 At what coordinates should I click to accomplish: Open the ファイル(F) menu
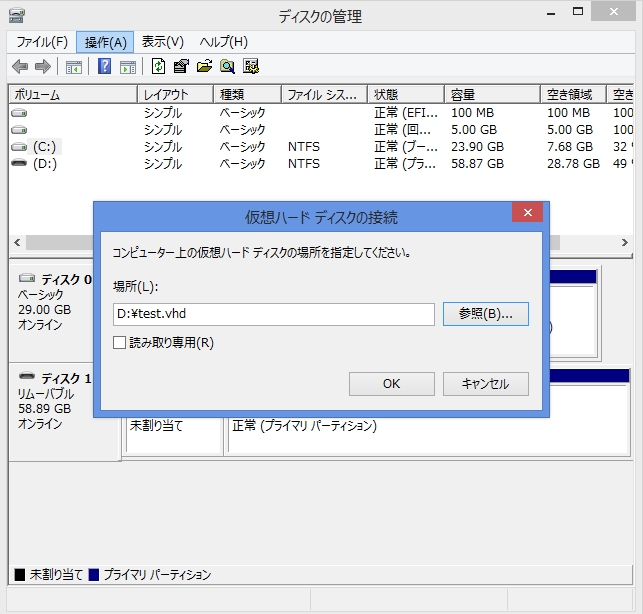click(42, 42)
